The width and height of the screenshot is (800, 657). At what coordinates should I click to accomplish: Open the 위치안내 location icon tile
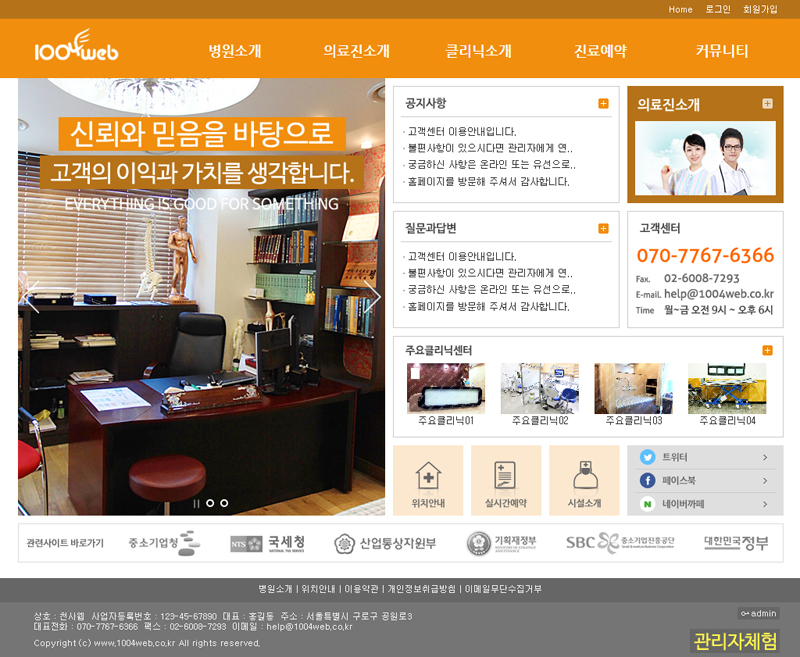[x=428, y=480]
